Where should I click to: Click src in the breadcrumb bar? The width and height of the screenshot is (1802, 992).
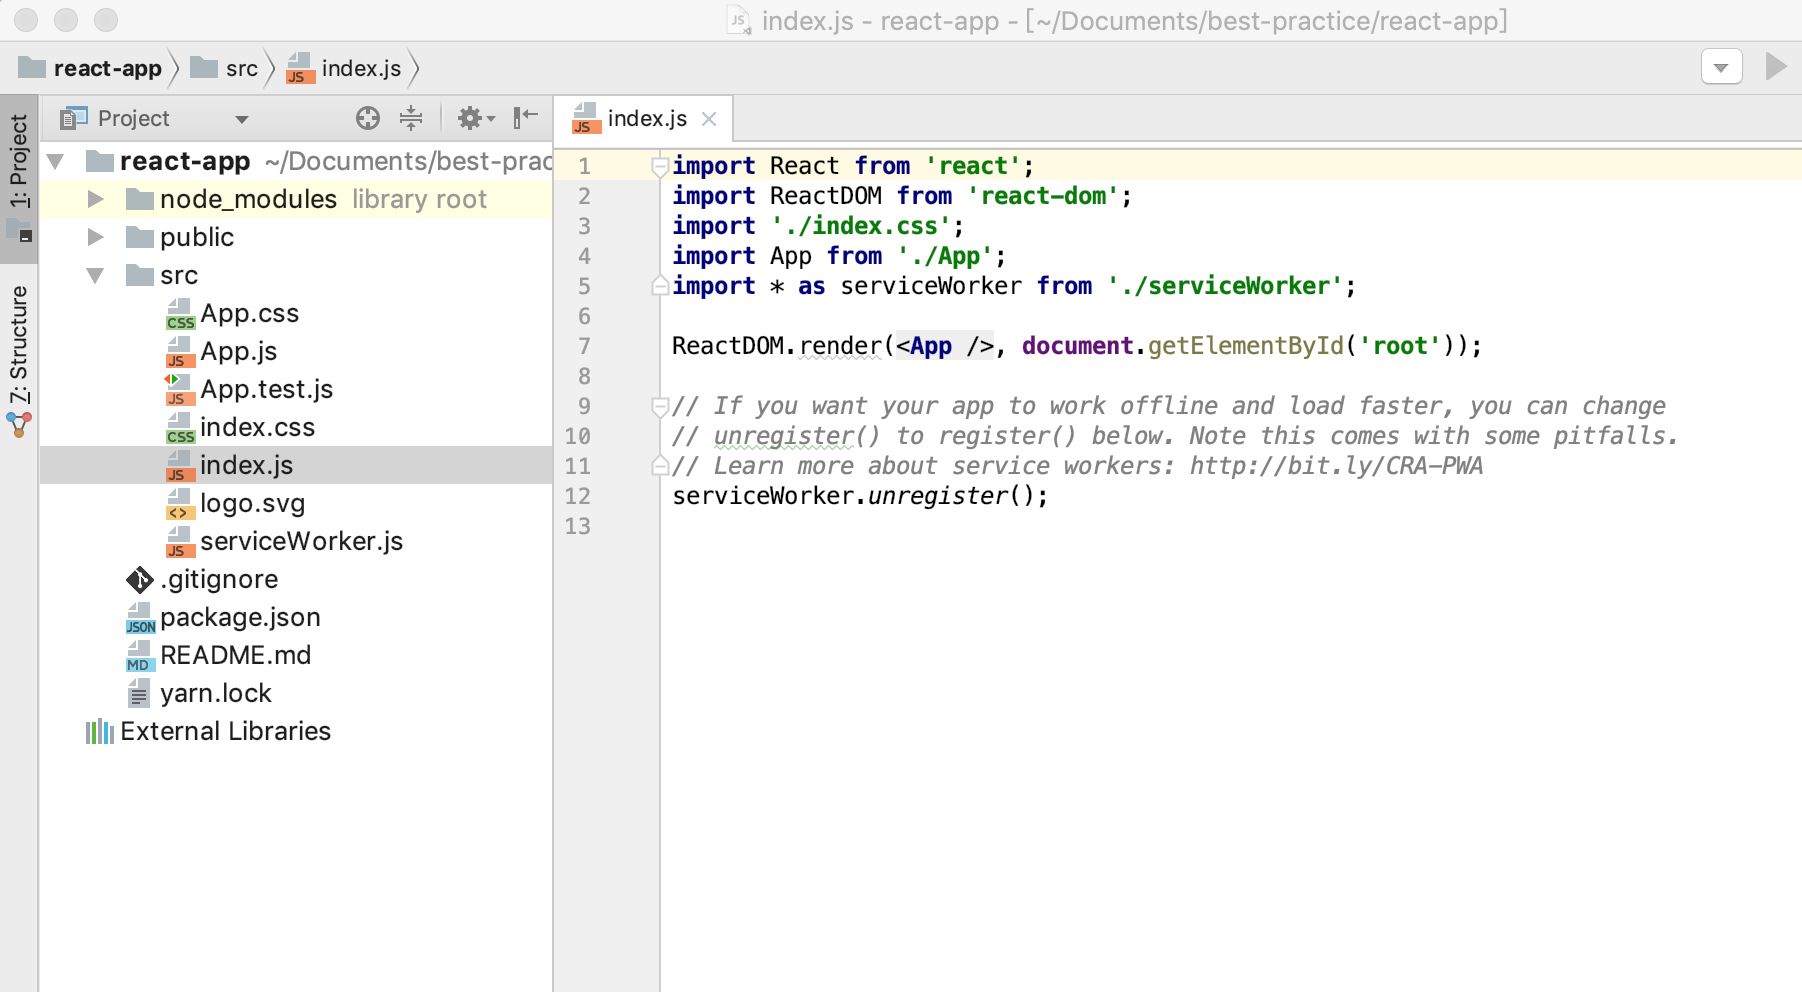[241, 68]
